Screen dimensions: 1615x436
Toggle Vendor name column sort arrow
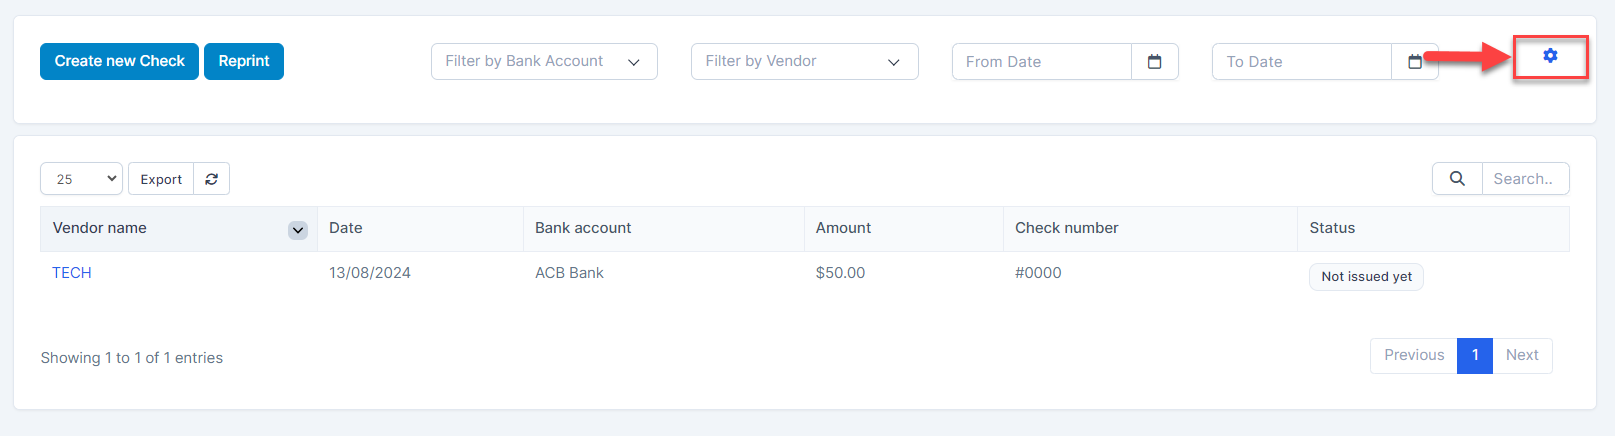298,230
